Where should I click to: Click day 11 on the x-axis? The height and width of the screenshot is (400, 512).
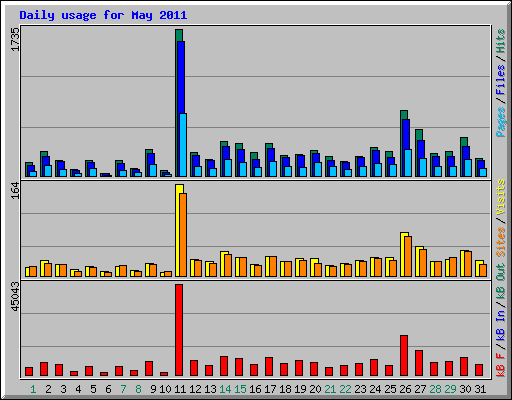[180, 389]
